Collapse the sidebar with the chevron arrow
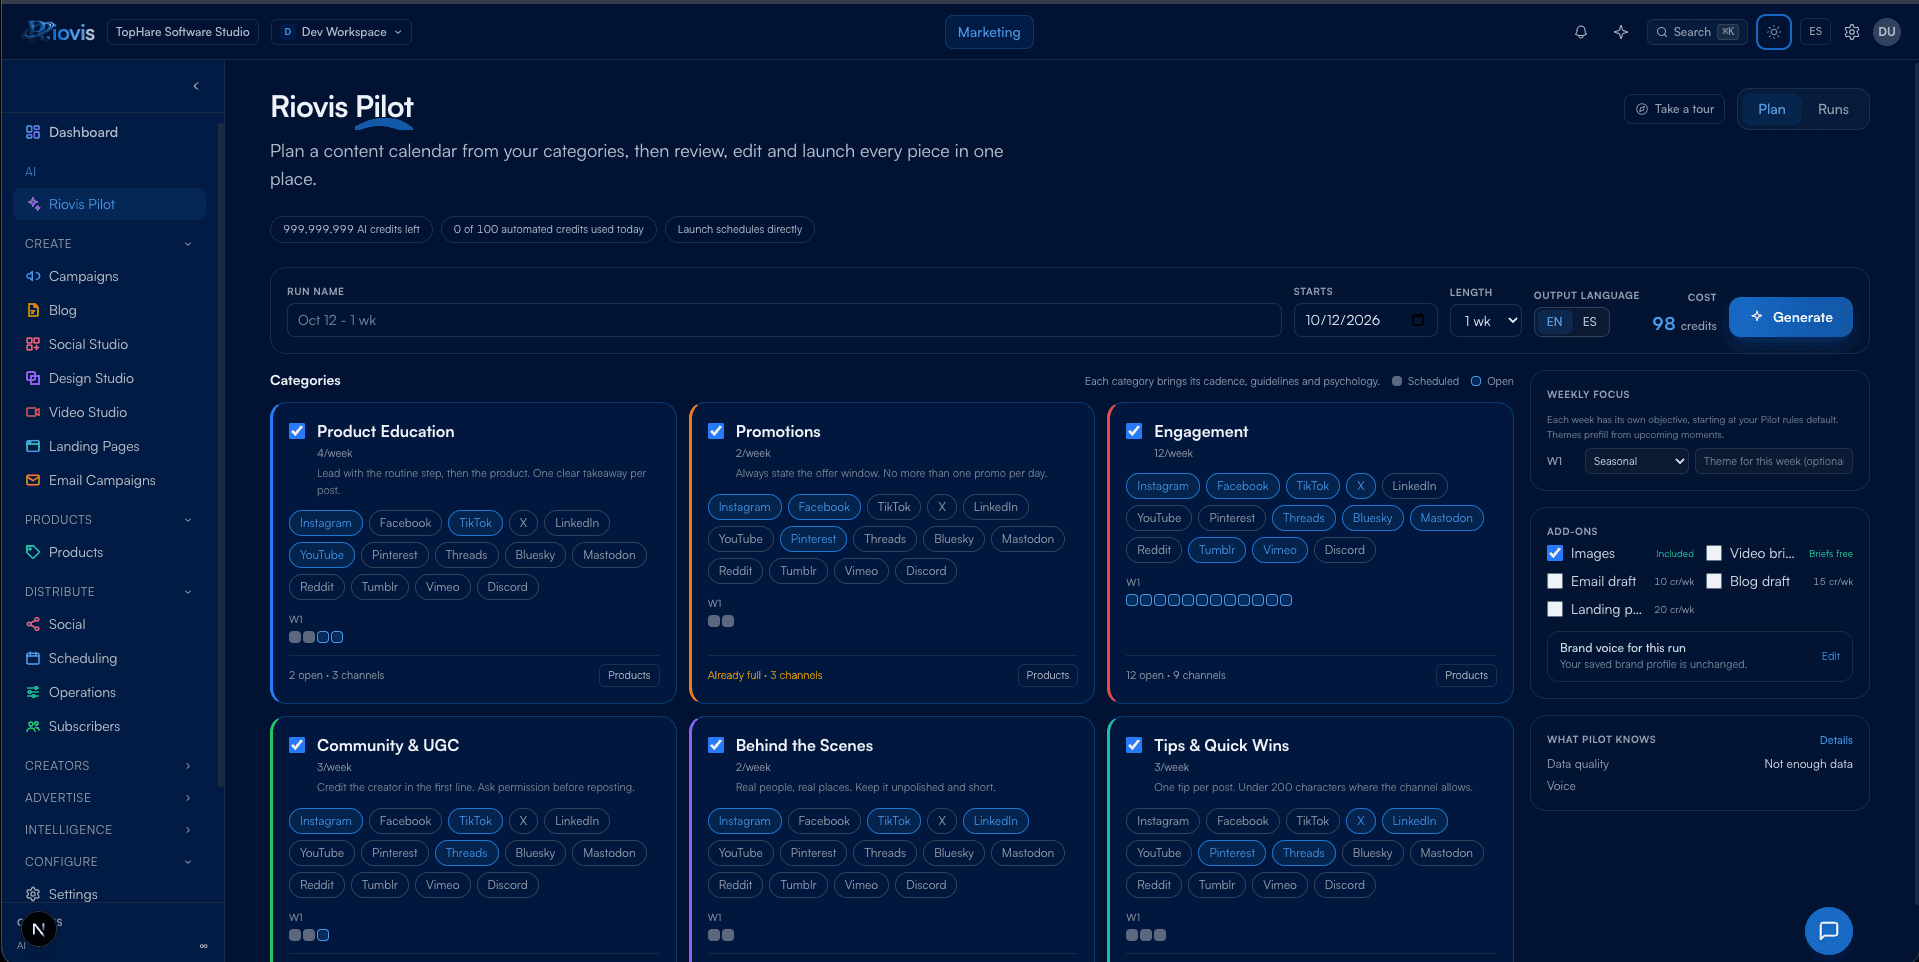The width and height of the screenshot is (1919, 962). (x=196, y=86)
